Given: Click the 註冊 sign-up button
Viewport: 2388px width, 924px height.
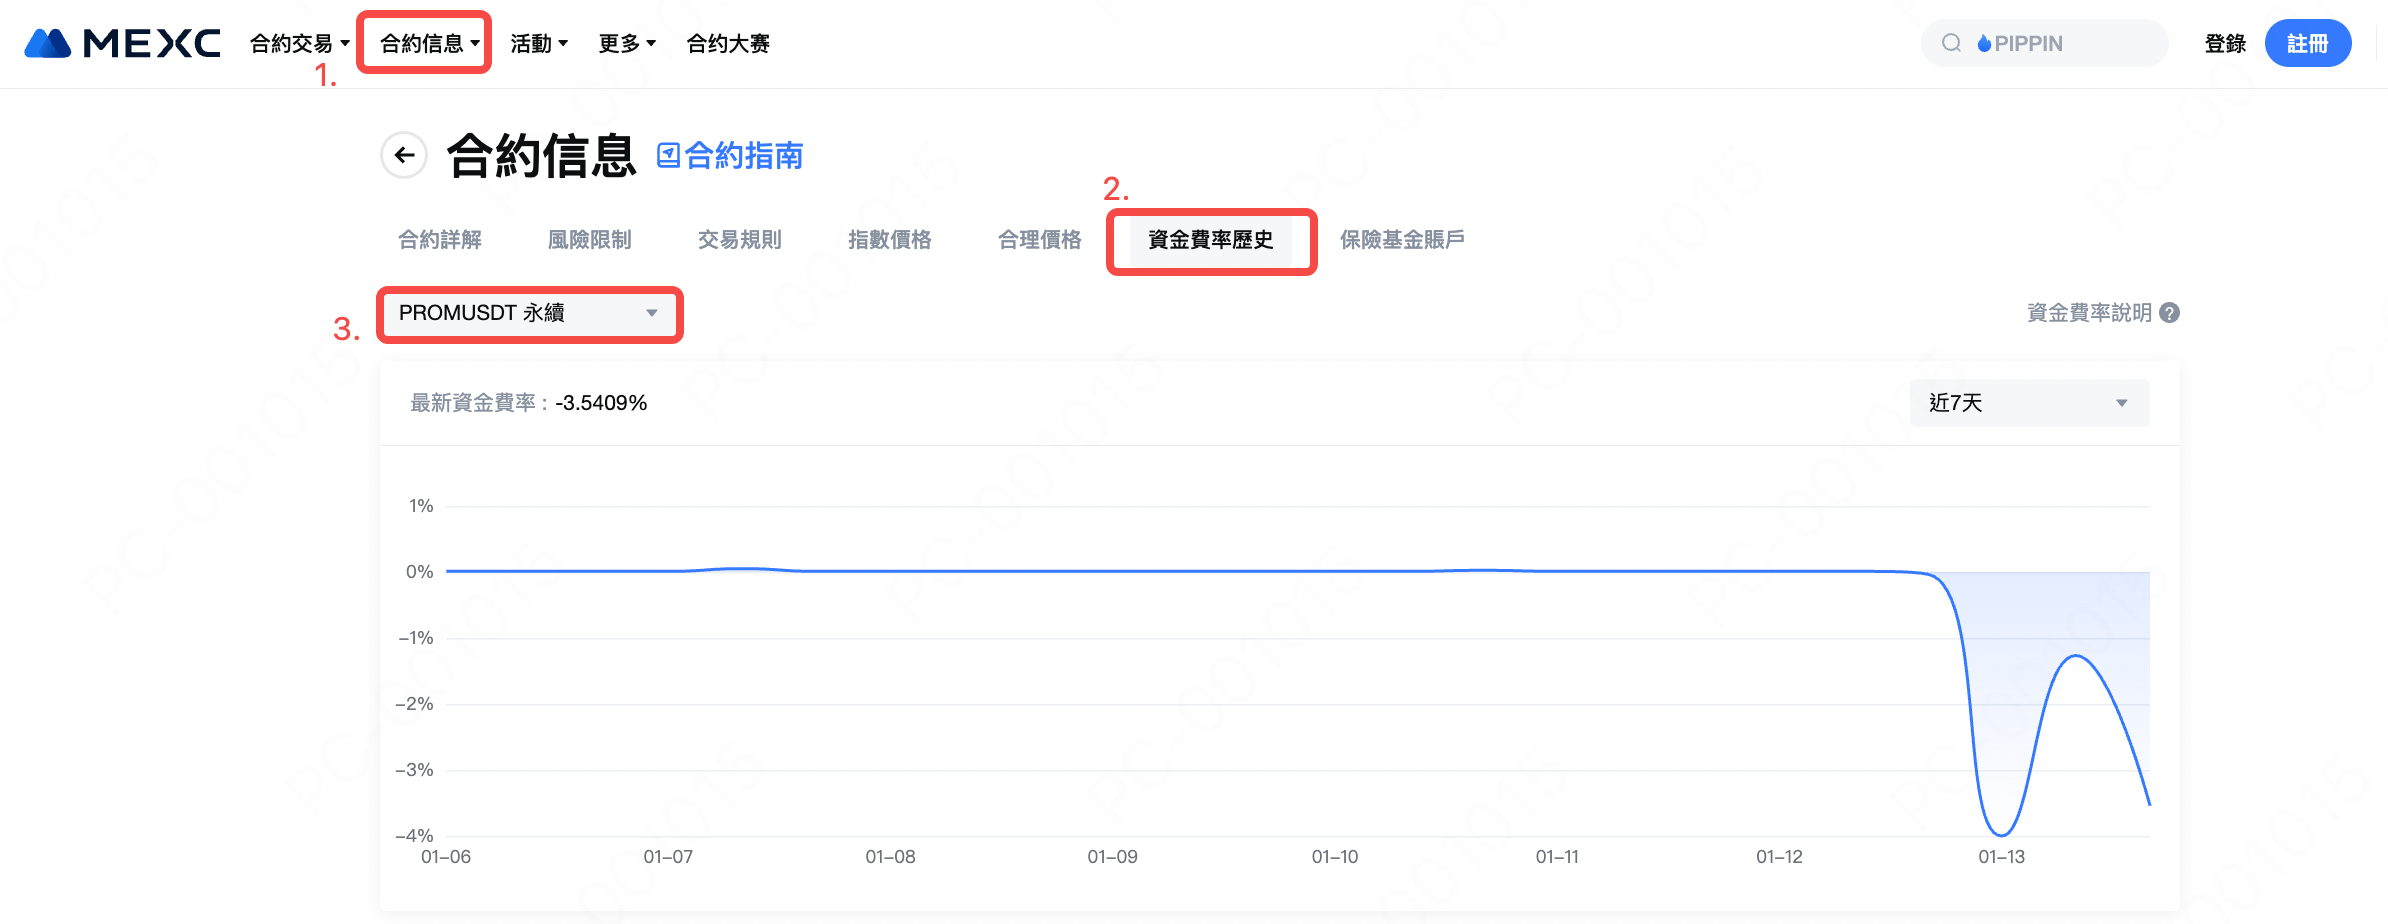Looking at the screenshot, I should pos(2307,43).
